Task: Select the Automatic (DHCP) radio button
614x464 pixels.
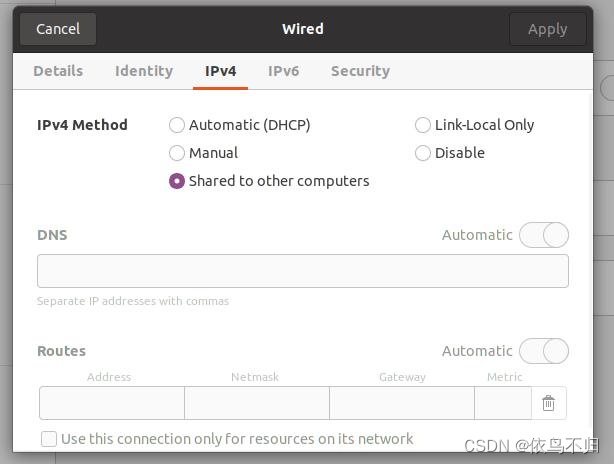Action: point(177,125)
